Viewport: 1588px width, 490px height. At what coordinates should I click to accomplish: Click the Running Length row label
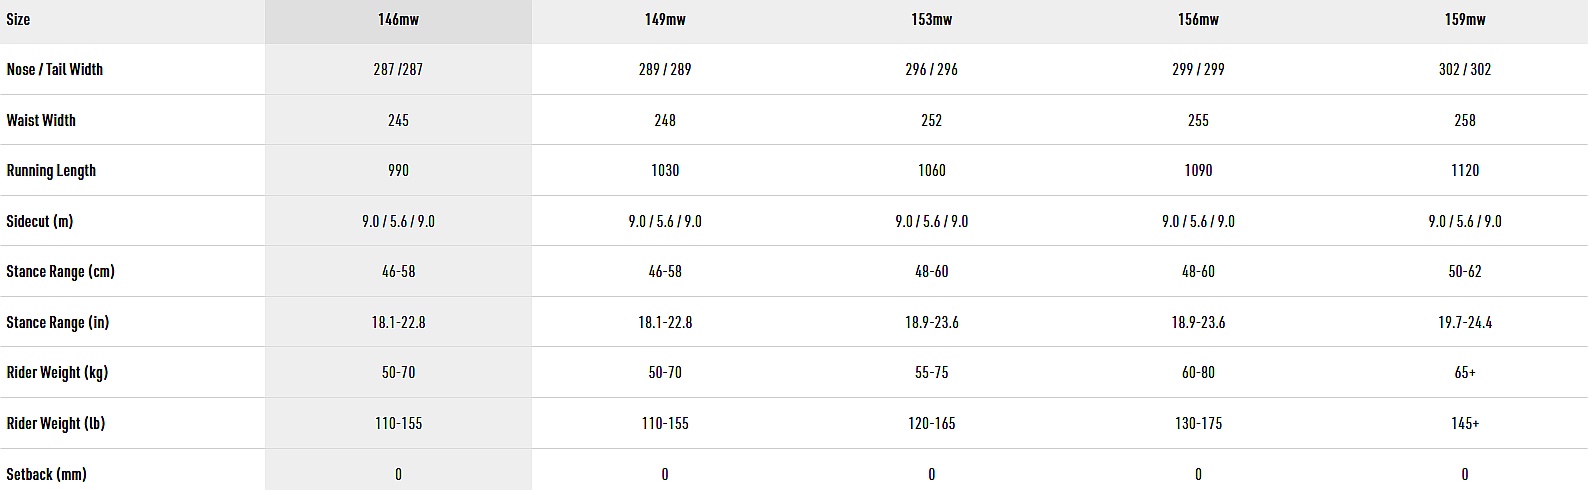tap(51, 171)
